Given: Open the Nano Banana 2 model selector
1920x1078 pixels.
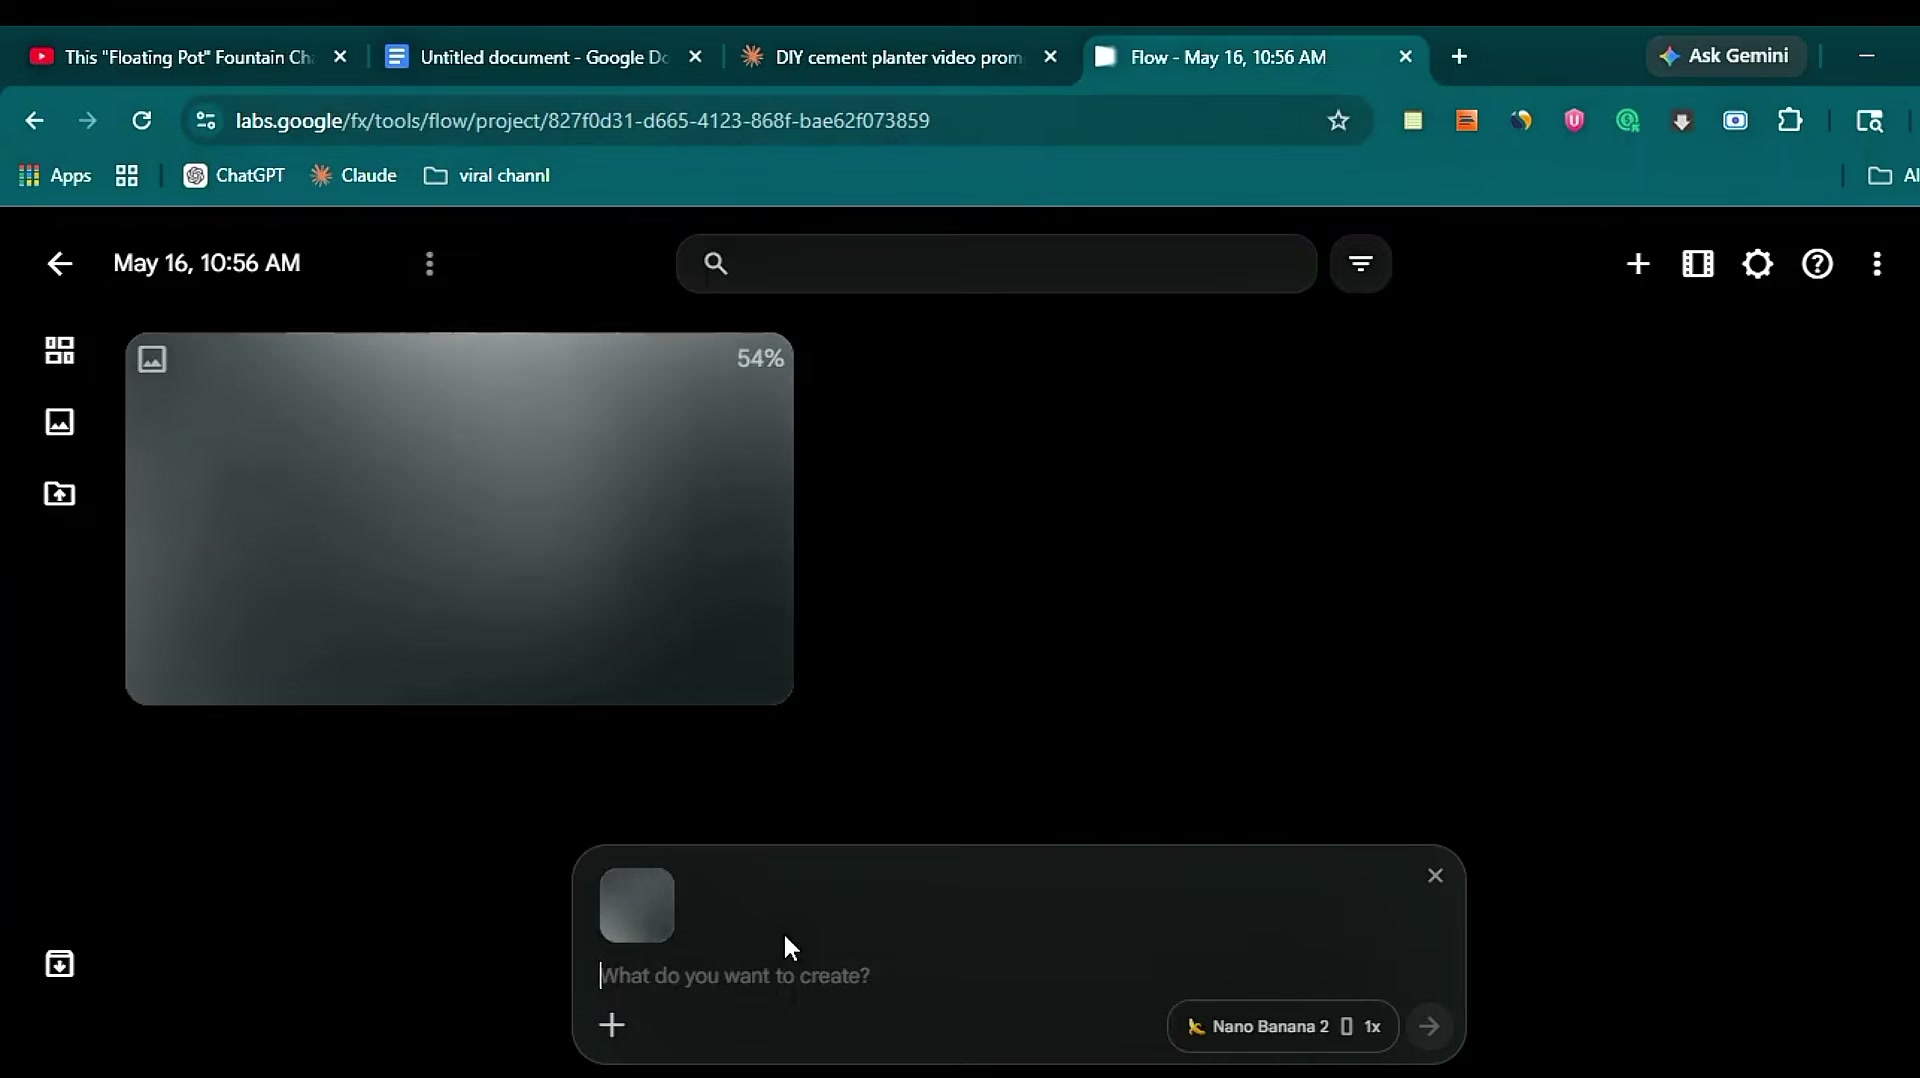Looking at the screenshot, I should [1283, 1027].
